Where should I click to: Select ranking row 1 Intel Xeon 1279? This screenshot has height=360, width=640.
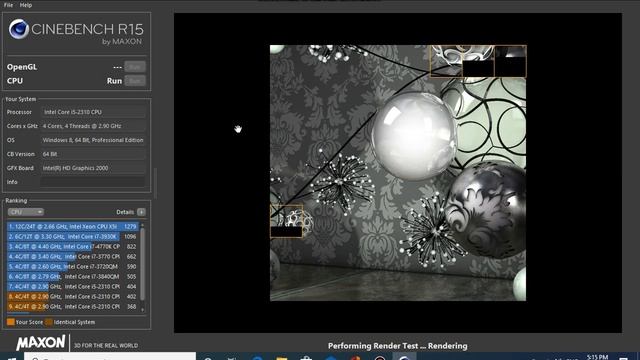click(73, 226)
